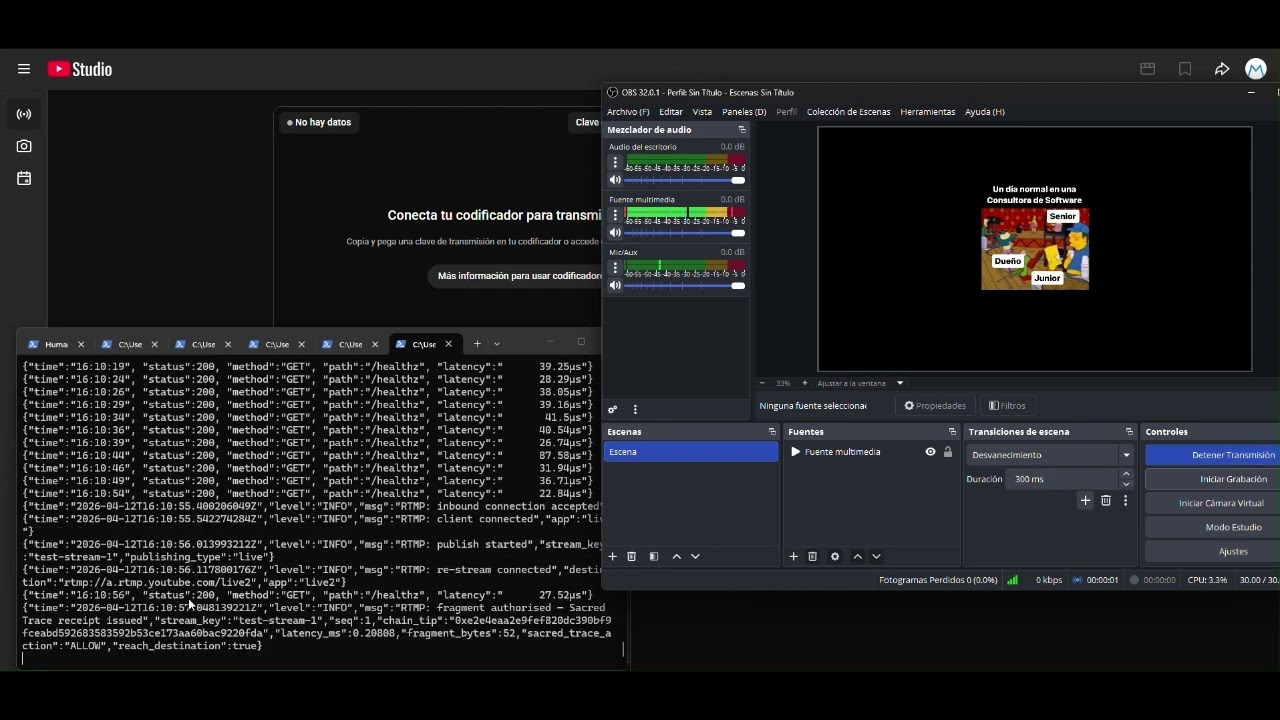Open the account avatar in YouTube Studio
The width and height of the screenshot is (1280, 720).
[x=1256, y=69]
